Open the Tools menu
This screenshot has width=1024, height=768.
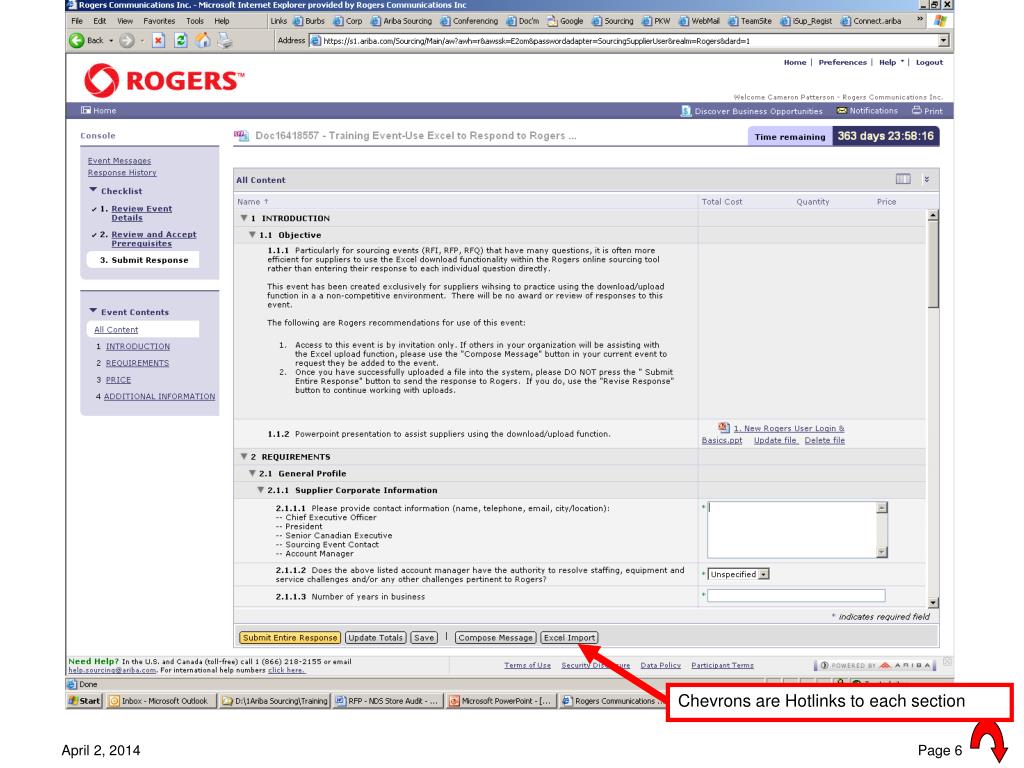coord(195,21)
